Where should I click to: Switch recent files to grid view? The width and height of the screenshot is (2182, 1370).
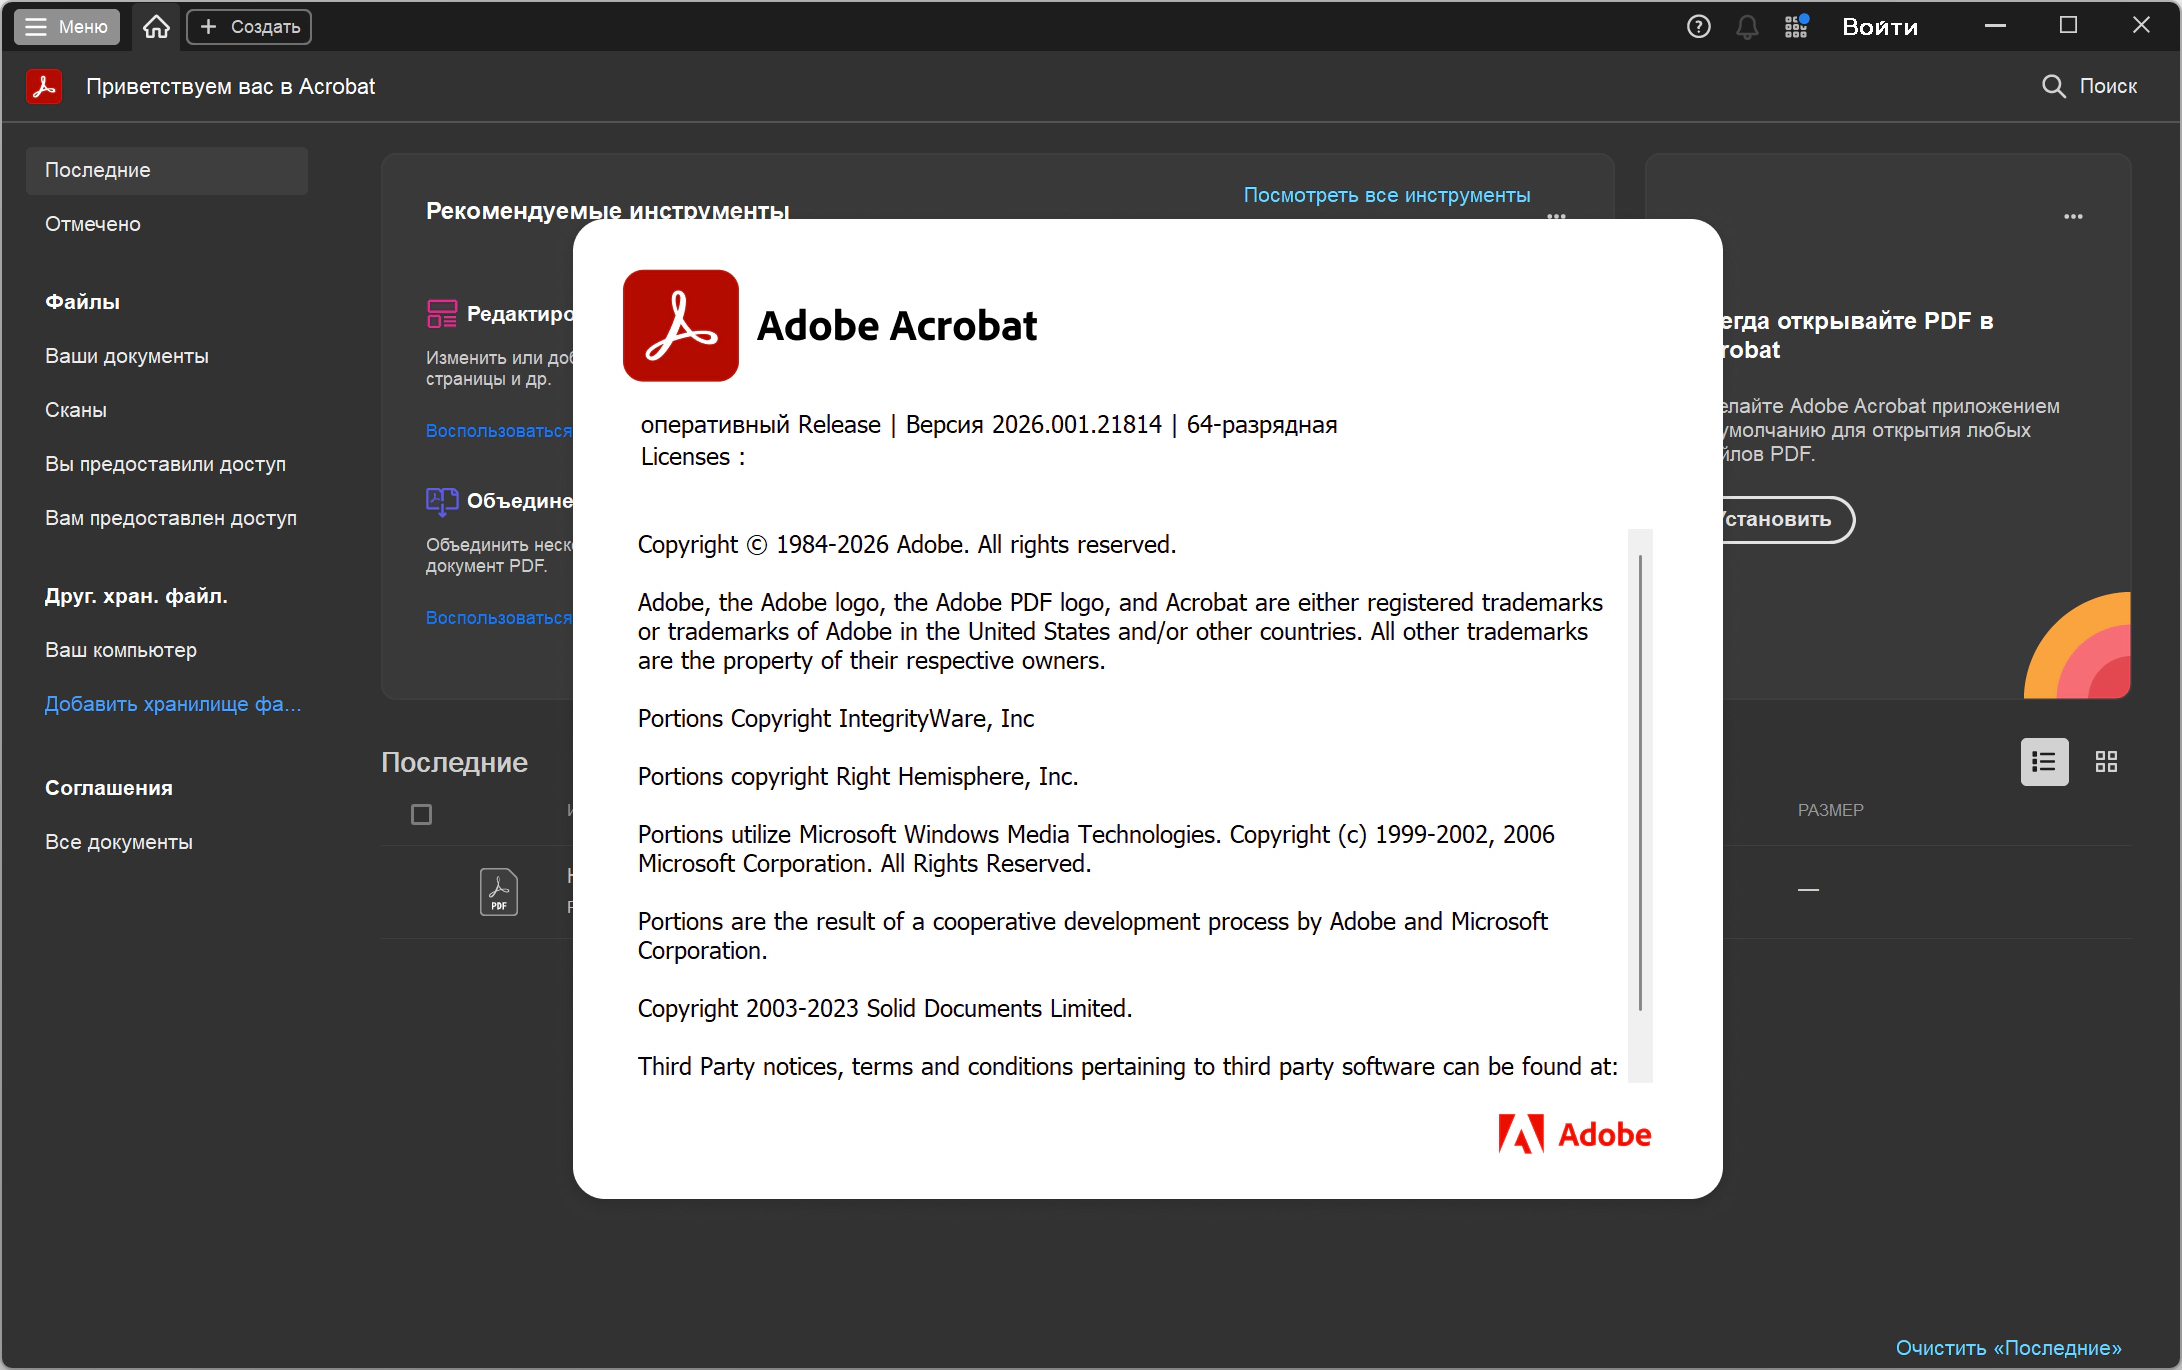pos(2106,762)
